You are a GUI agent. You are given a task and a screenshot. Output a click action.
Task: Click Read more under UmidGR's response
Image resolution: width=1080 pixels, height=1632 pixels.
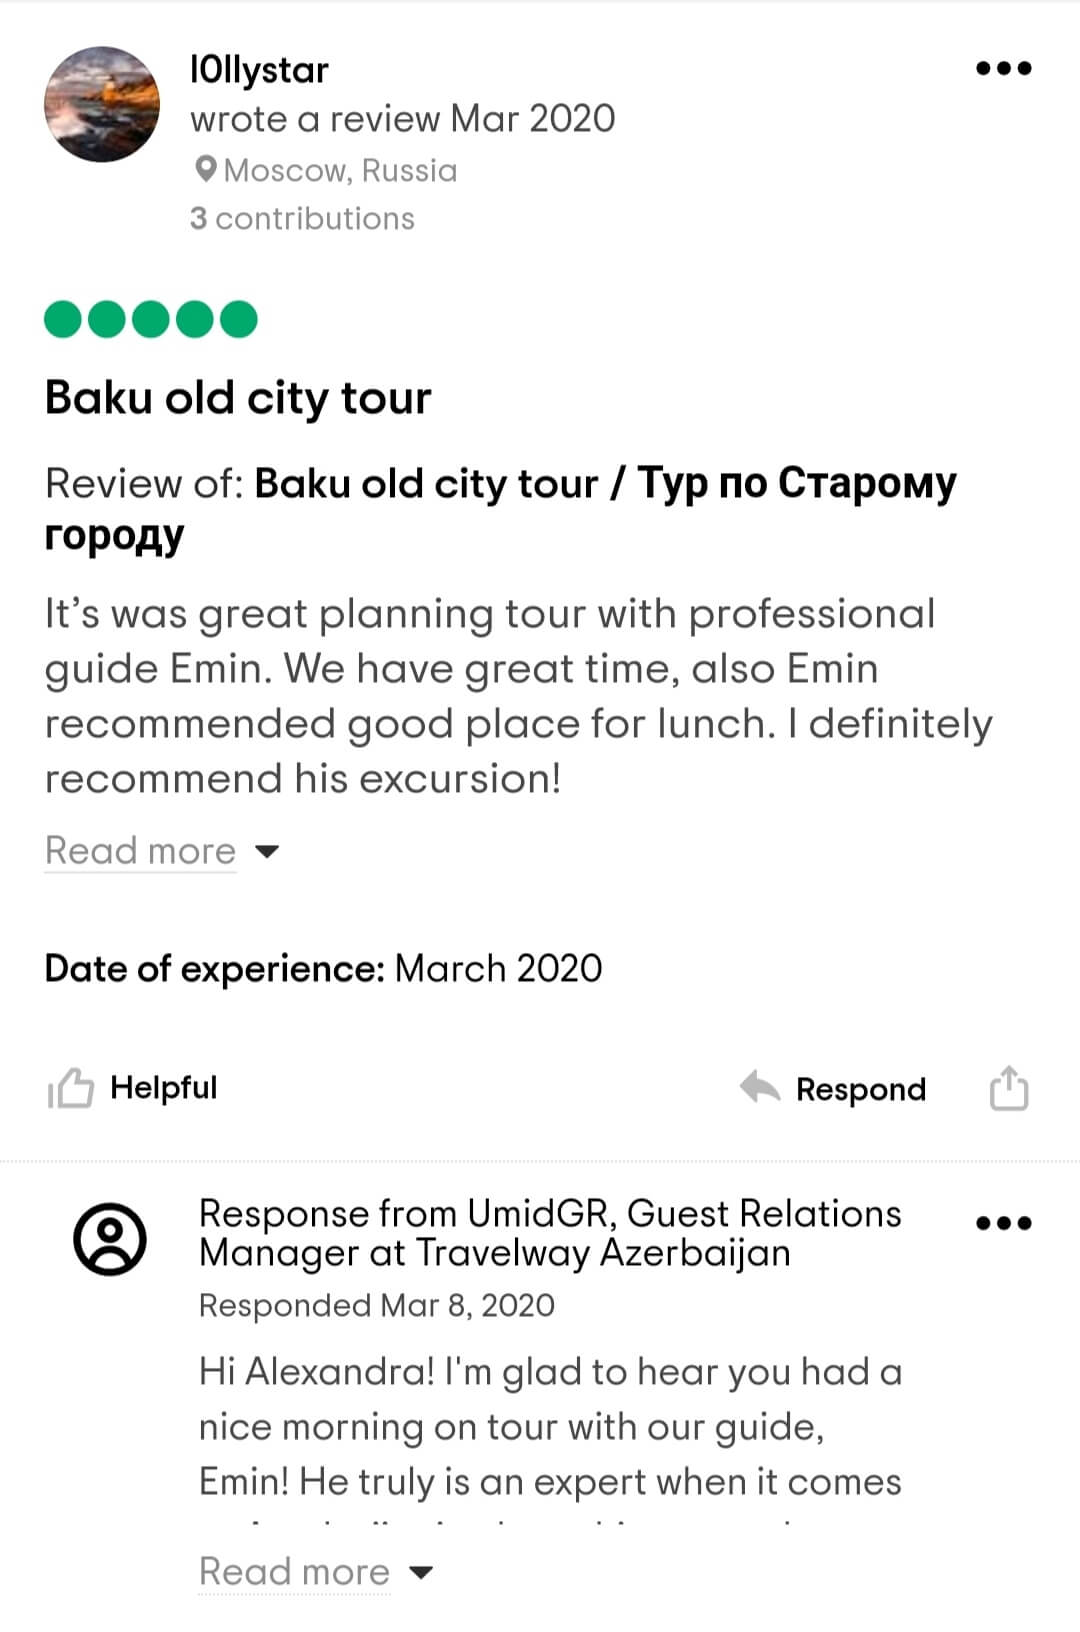pos(294,1573)
